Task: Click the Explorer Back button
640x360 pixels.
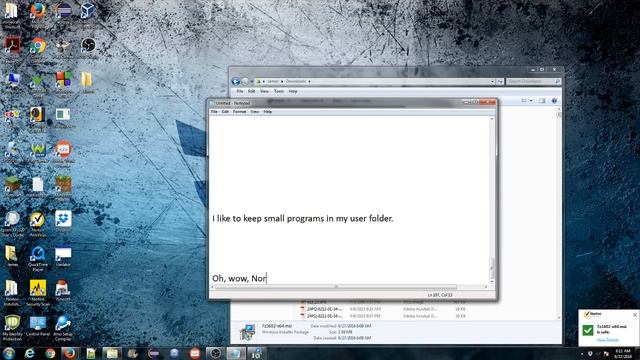Action: 236,82
